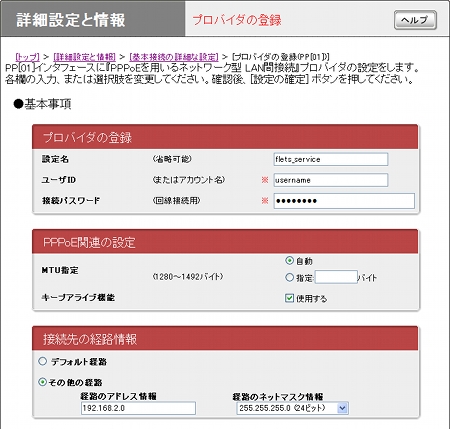Focus the ユーザID field with username
The width and height of the screenshot is (450, 429).
tap(331, 180)
